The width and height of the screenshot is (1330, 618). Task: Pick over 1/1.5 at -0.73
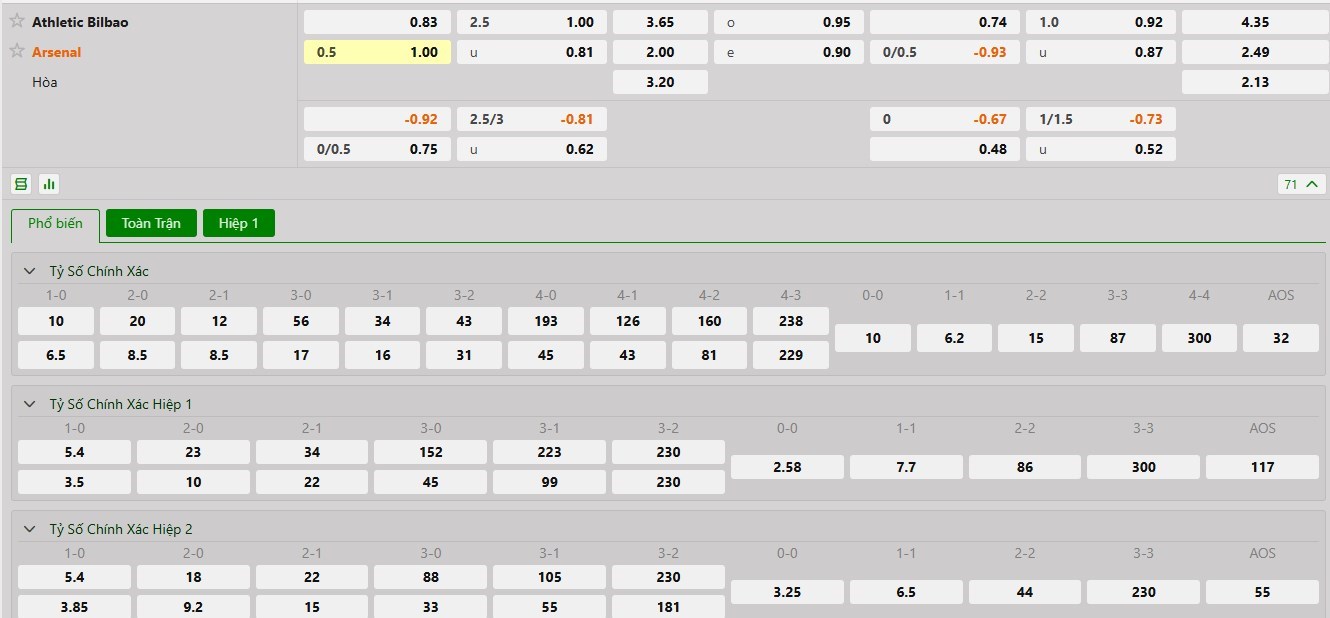point(1101,119)
